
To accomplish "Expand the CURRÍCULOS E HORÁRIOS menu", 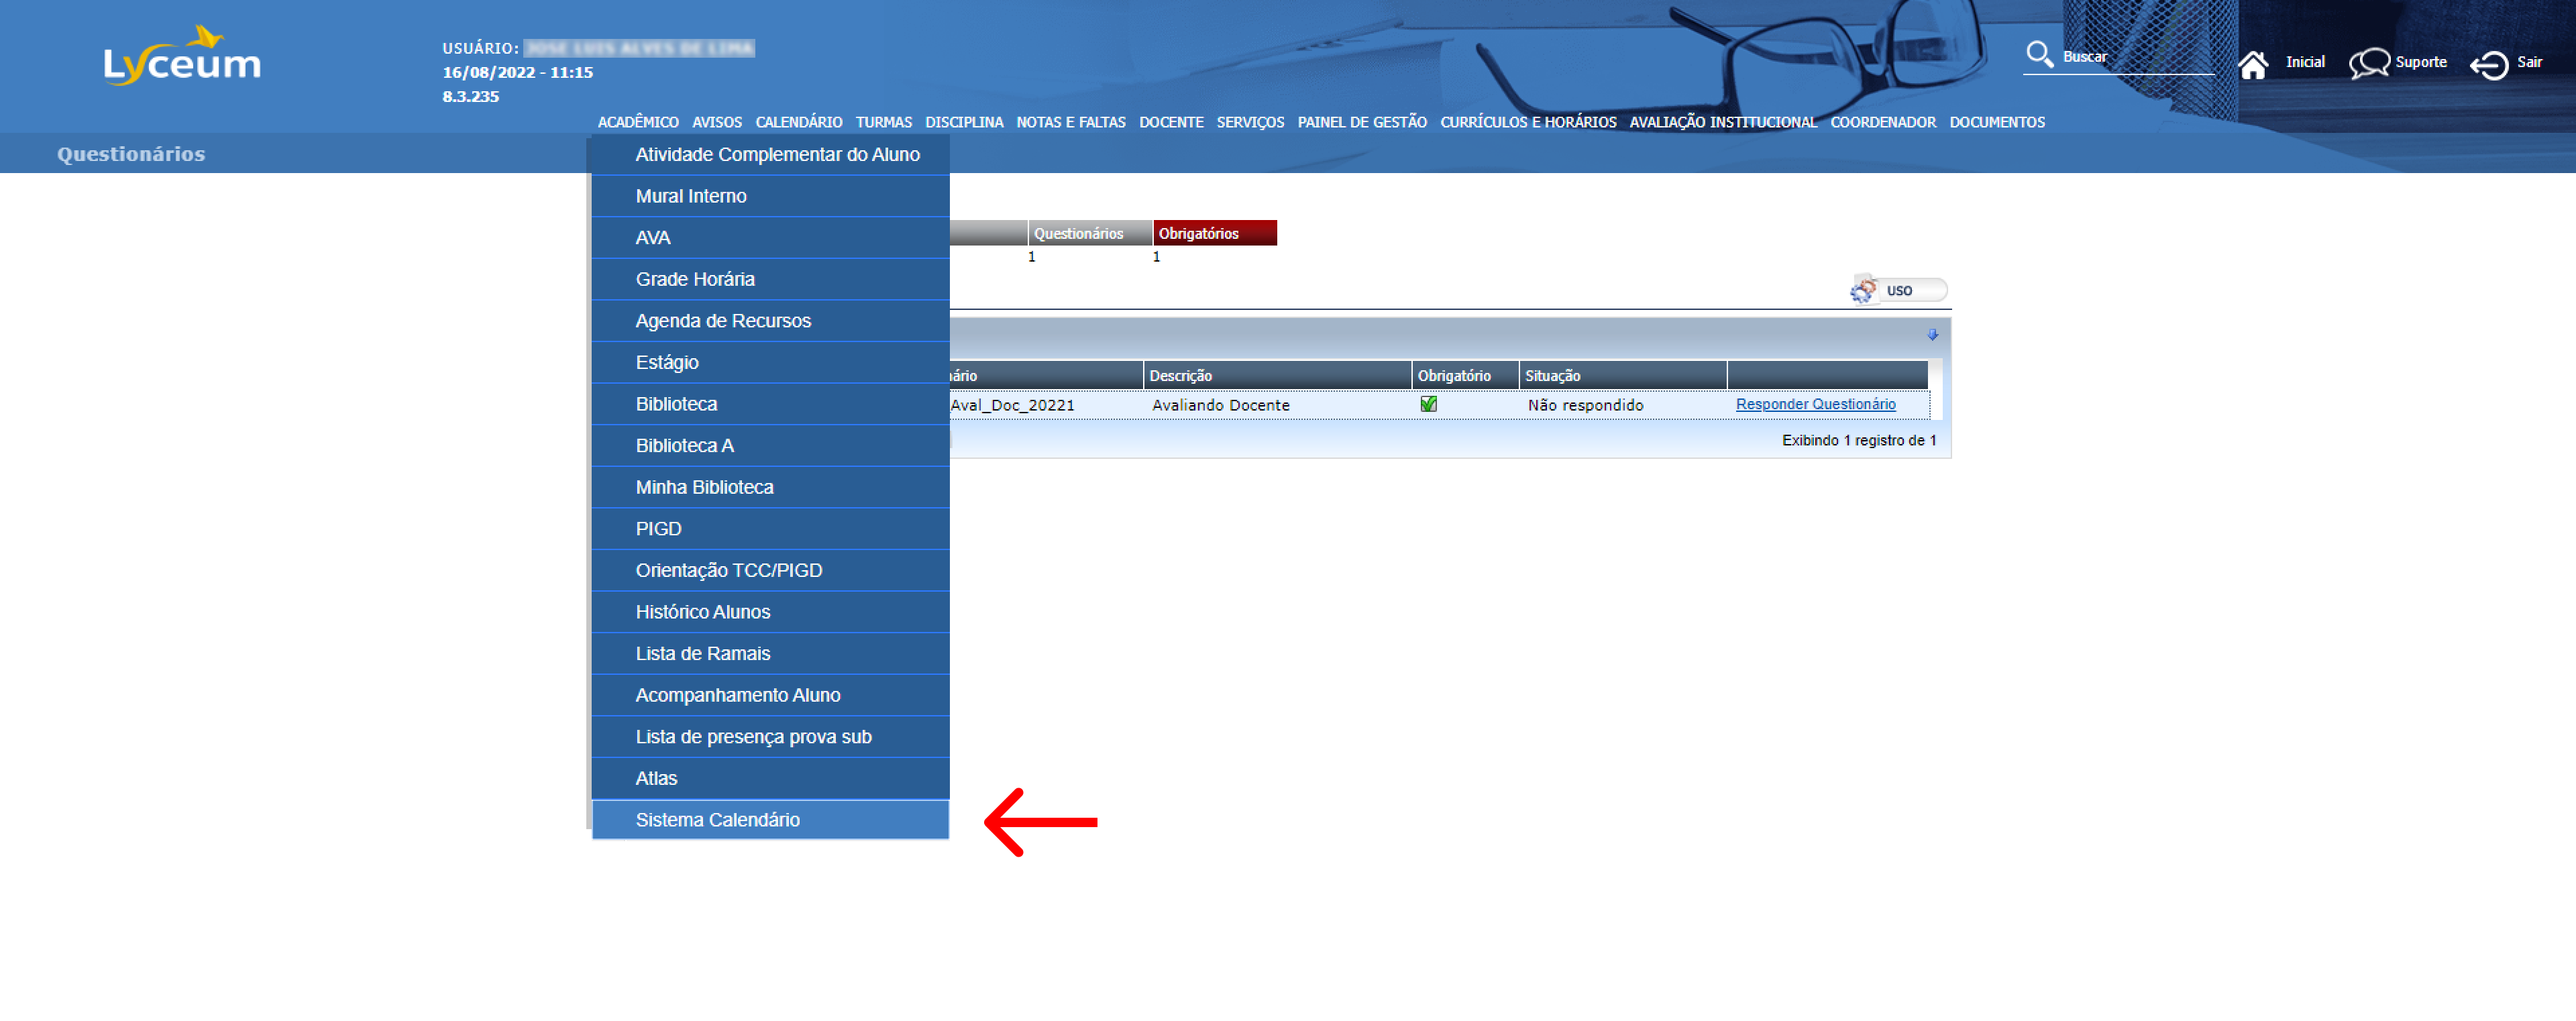I will 1527,122.
